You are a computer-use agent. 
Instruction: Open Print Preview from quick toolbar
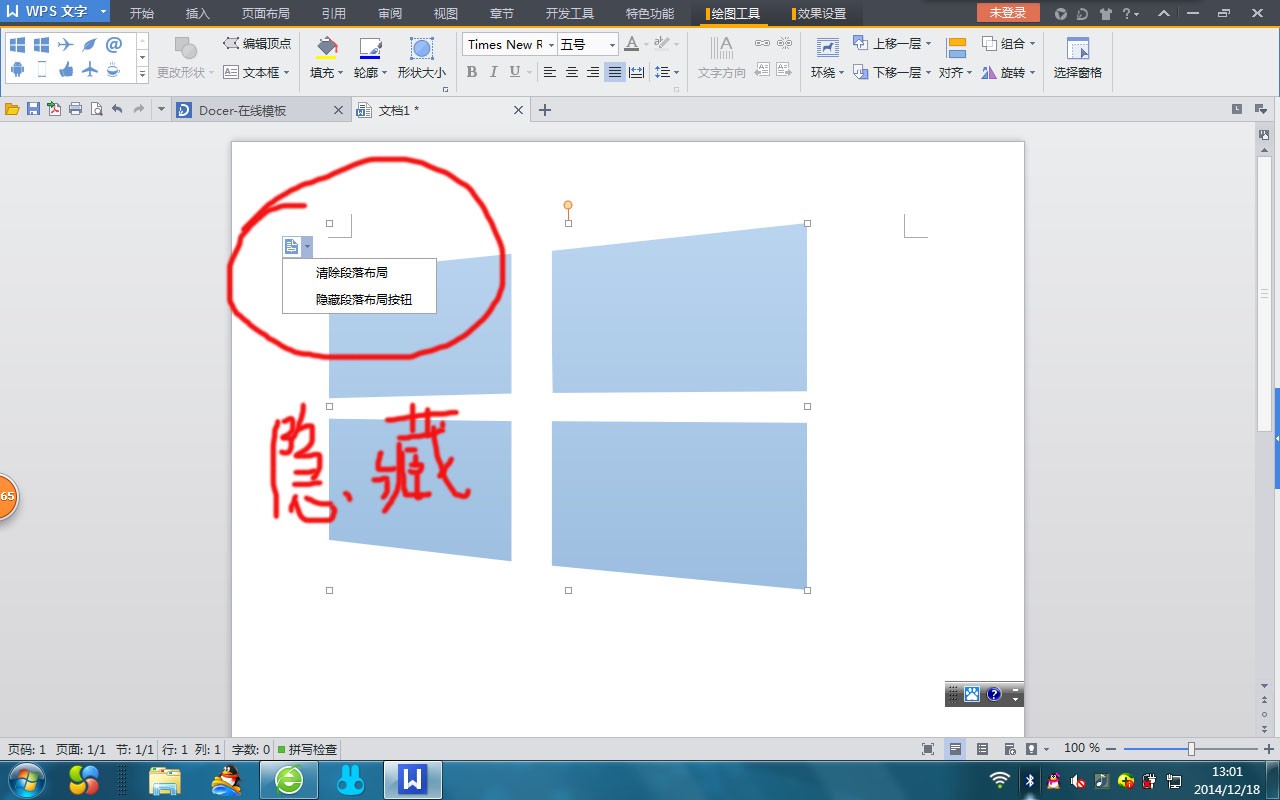tap(96, 110)
